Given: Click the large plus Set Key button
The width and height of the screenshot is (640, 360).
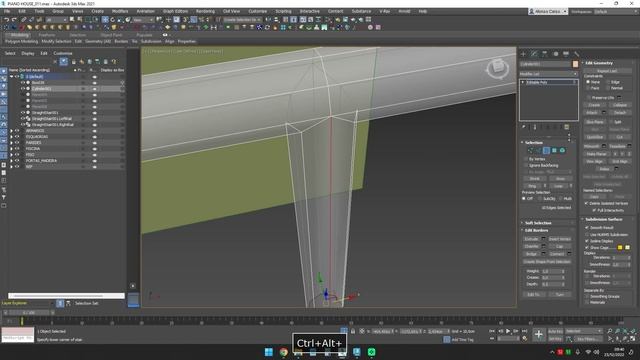Looking at the screenshot, I should [x=538, y=335].
